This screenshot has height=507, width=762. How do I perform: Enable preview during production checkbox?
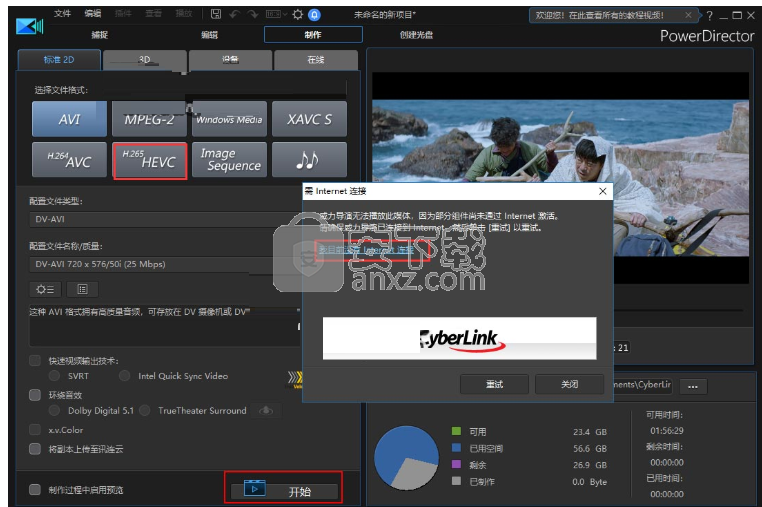click(35, 490)
